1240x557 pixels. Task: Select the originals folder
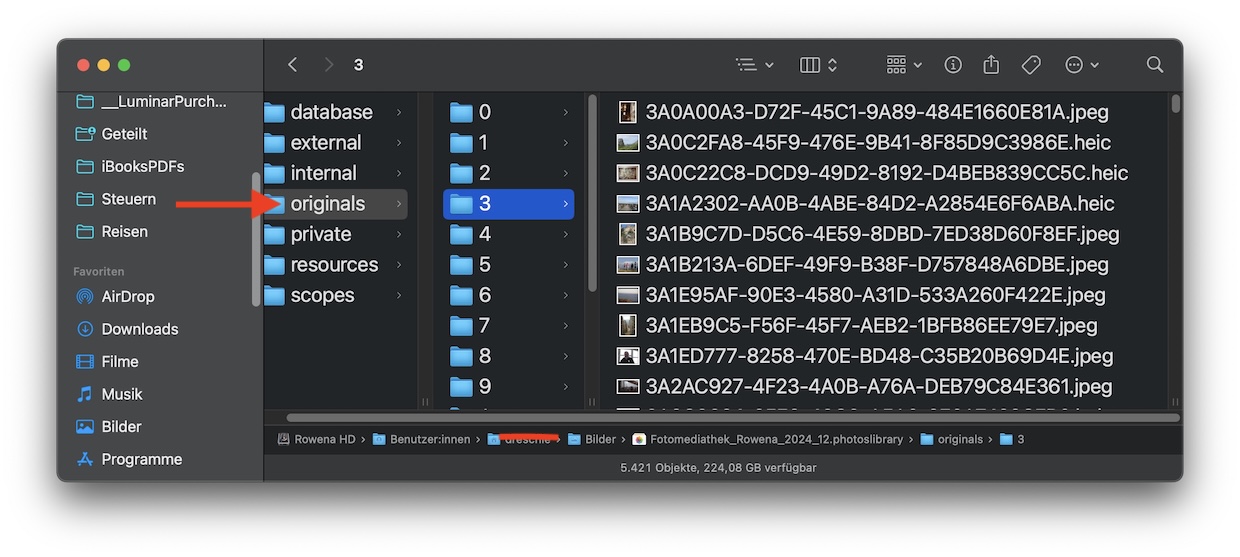327,204
